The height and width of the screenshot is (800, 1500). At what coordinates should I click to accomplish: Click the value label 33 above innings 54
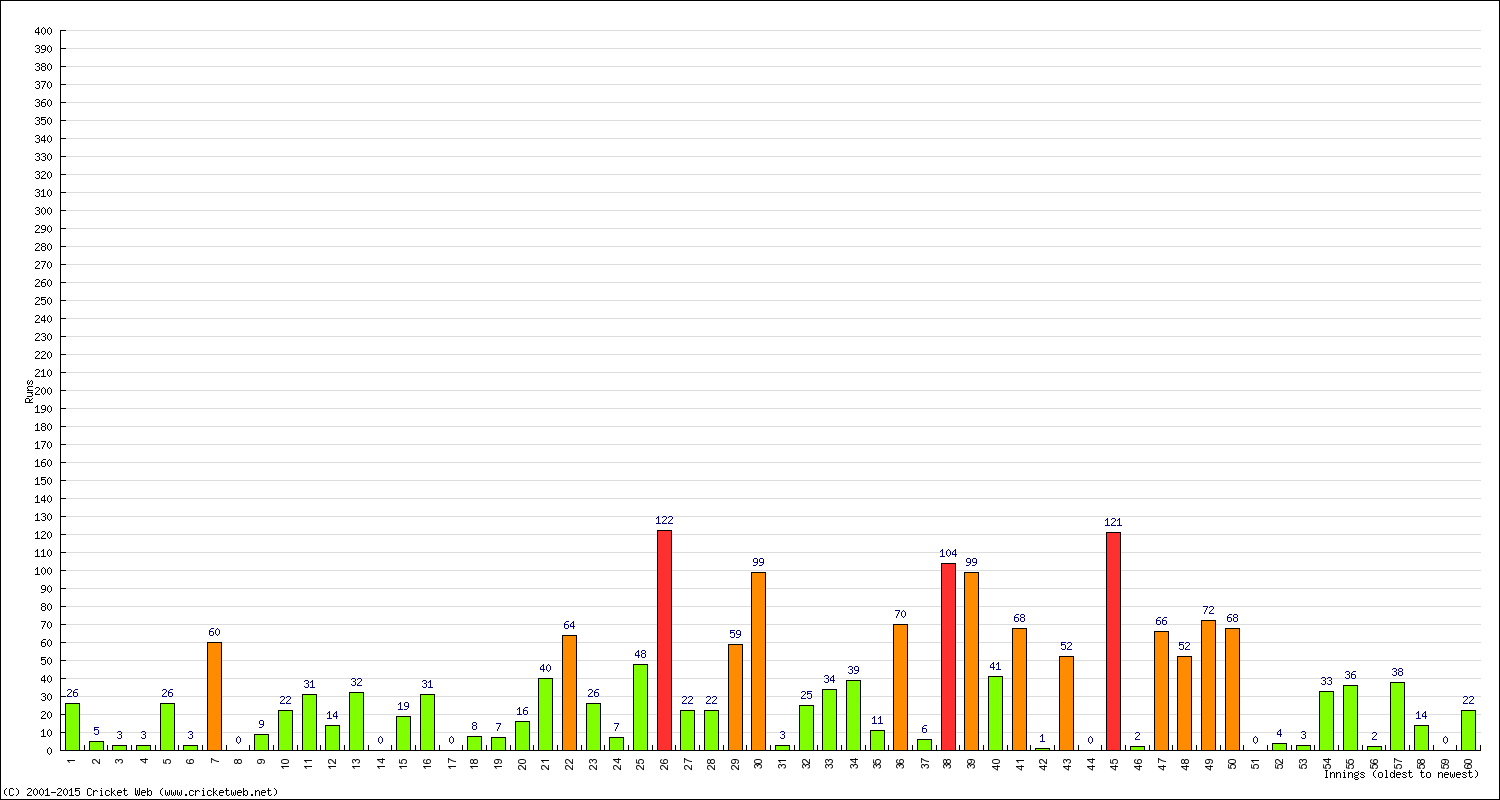[x=1327, y=681]
